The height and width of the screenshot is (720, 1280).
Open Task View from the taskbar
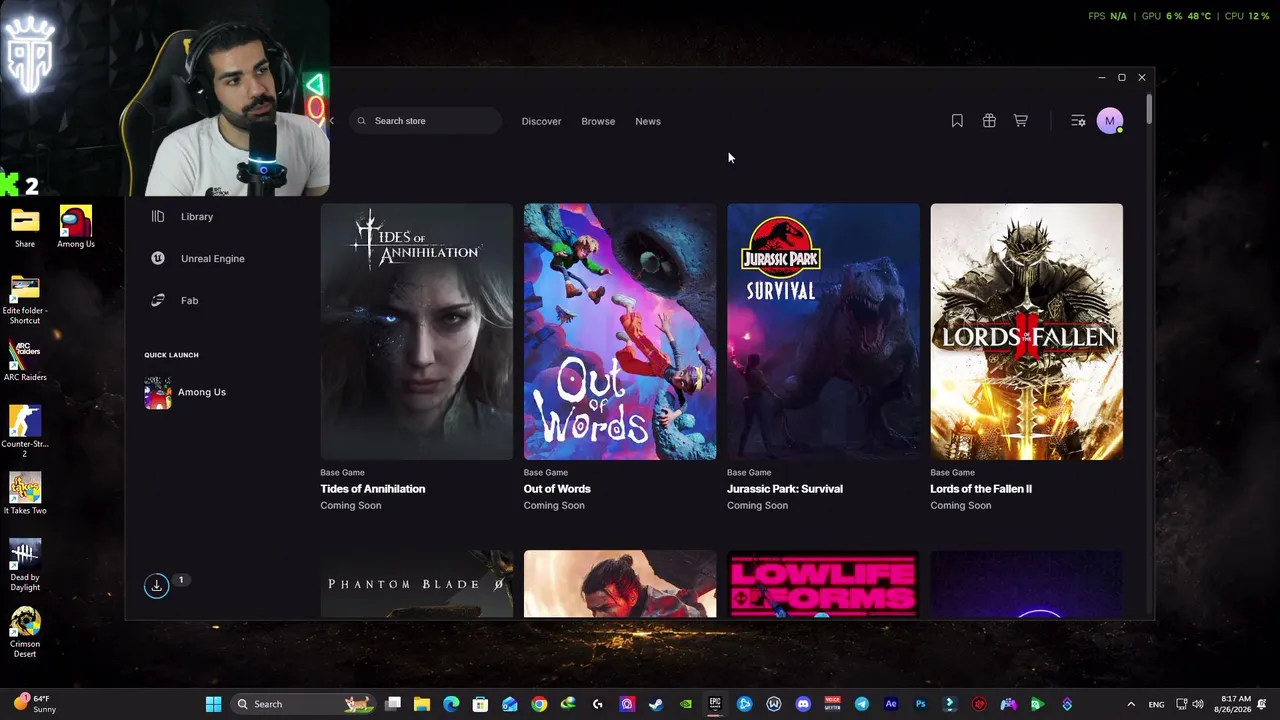pos(393,704)
